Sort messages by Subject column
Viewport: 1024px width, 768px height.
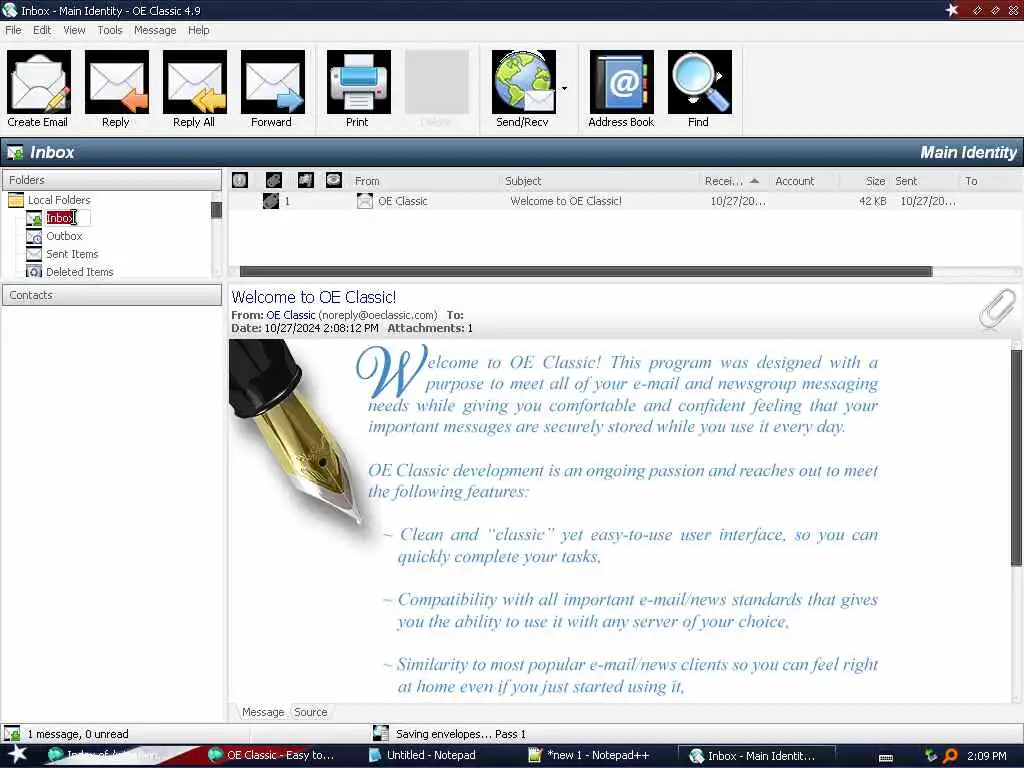(x=523, y=181)
